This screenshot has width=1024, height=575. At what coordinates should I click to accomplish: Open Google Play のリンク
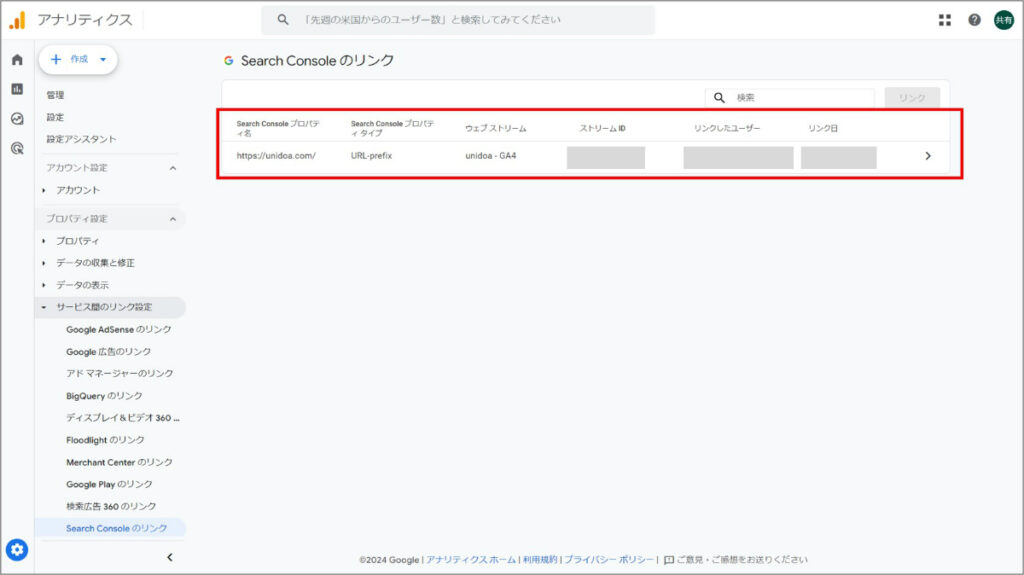coord(109,484)
